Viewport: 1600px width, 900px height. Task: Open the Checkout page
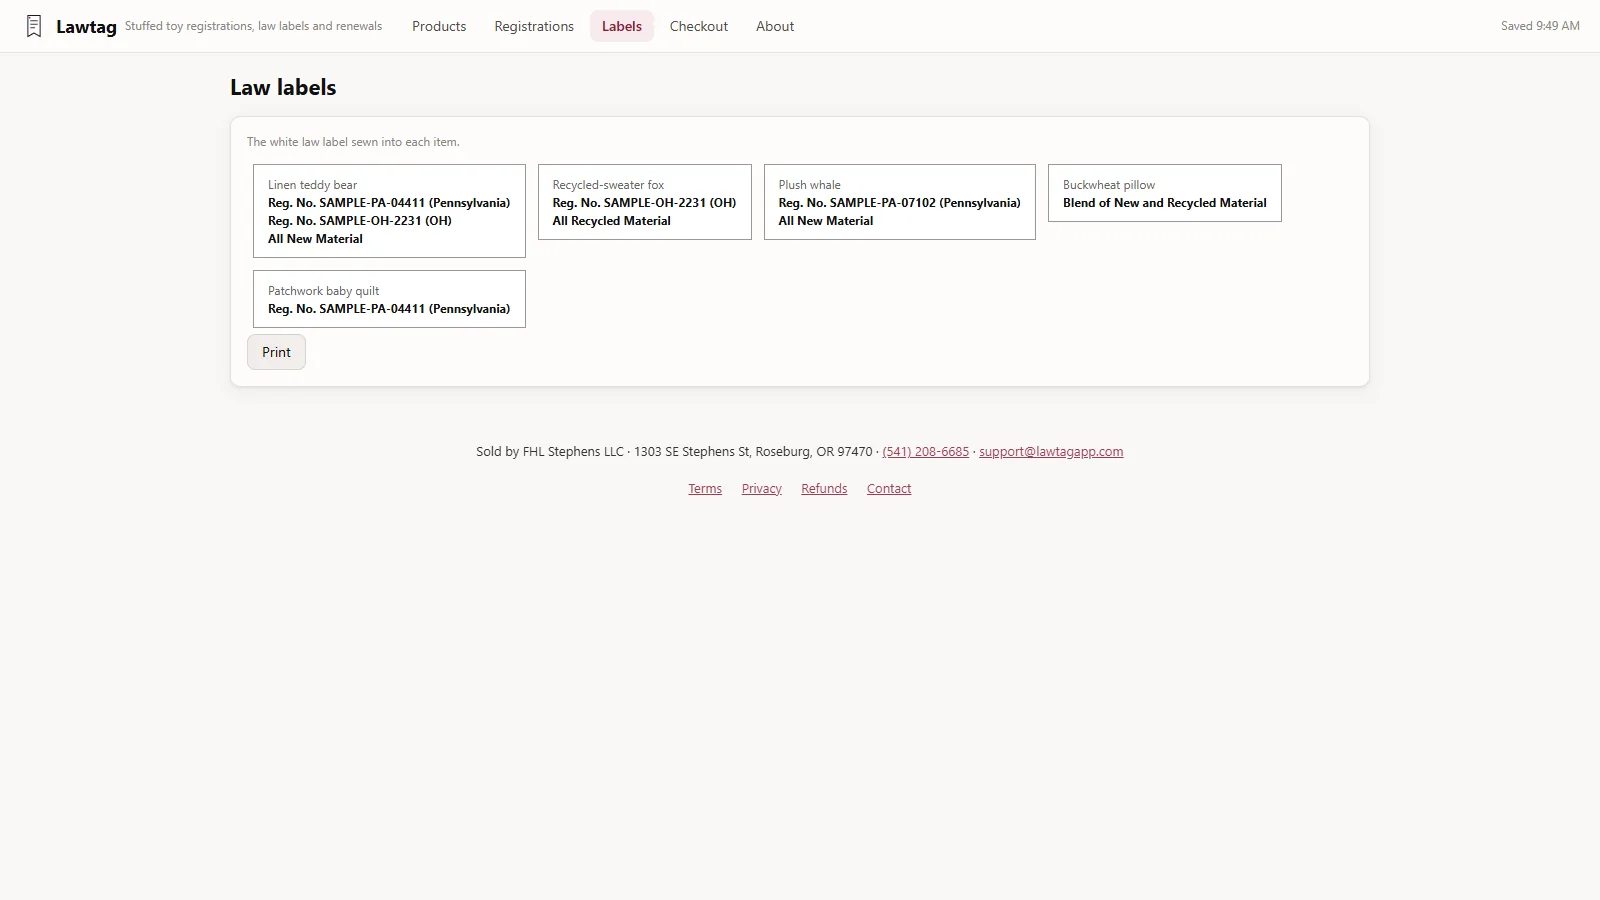click(x=699, y=26)
